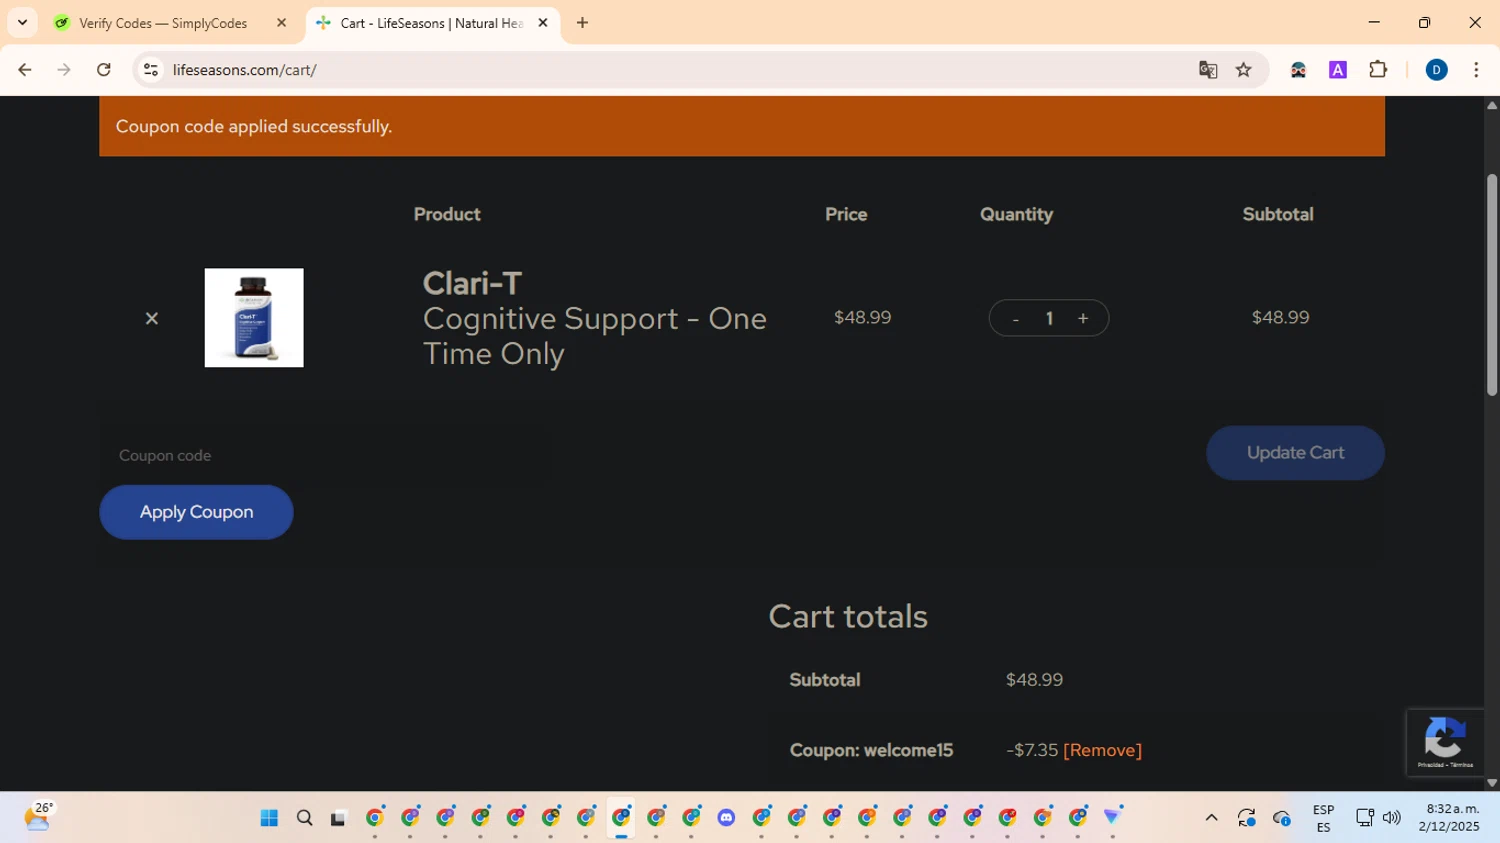Open the last purple triangle taskbar app

(1112, 818)
